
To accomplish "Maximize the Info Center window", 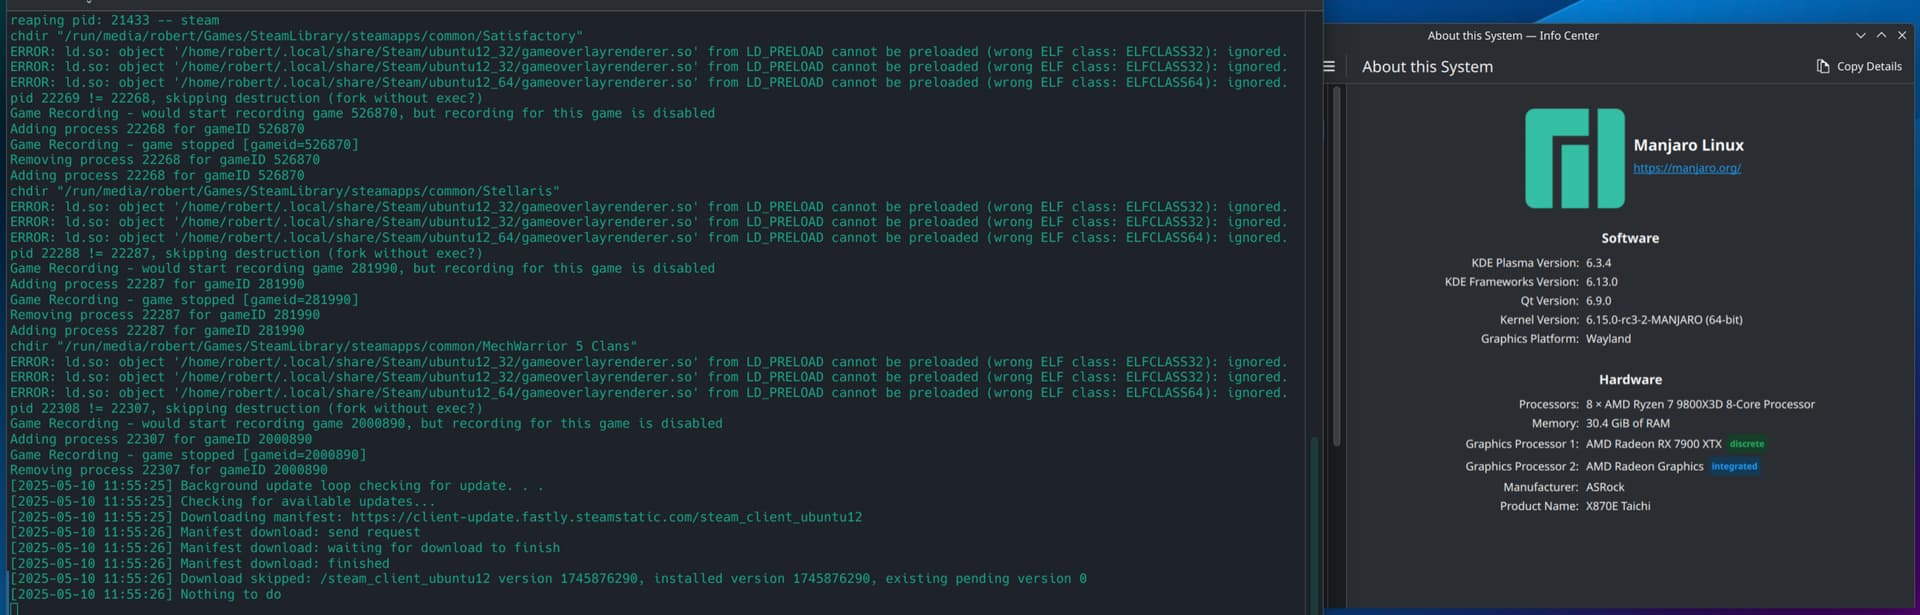I will pos(1881,35).
